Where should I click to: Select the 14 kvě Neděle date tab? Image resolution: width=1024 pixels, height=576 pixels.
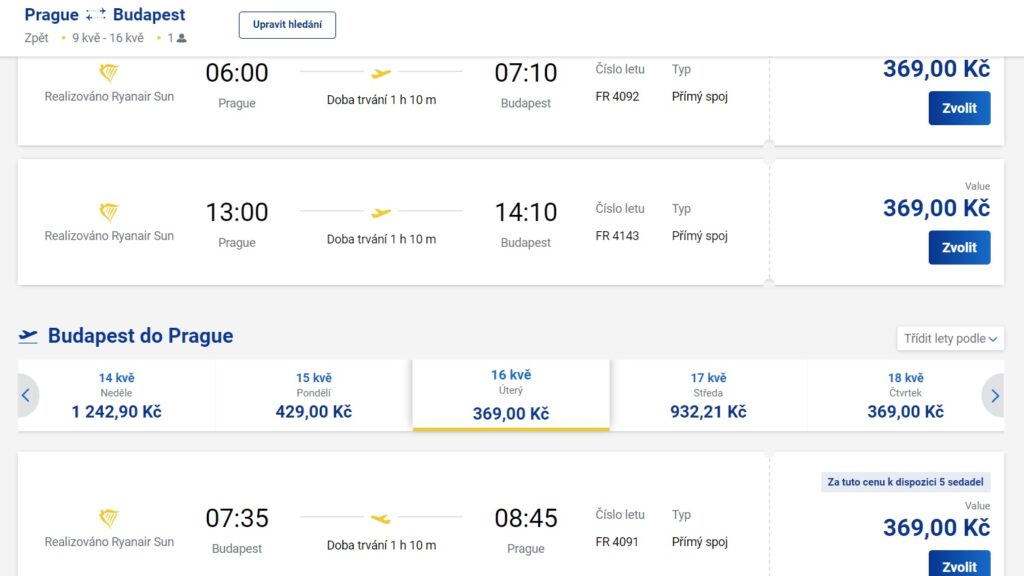116,395
